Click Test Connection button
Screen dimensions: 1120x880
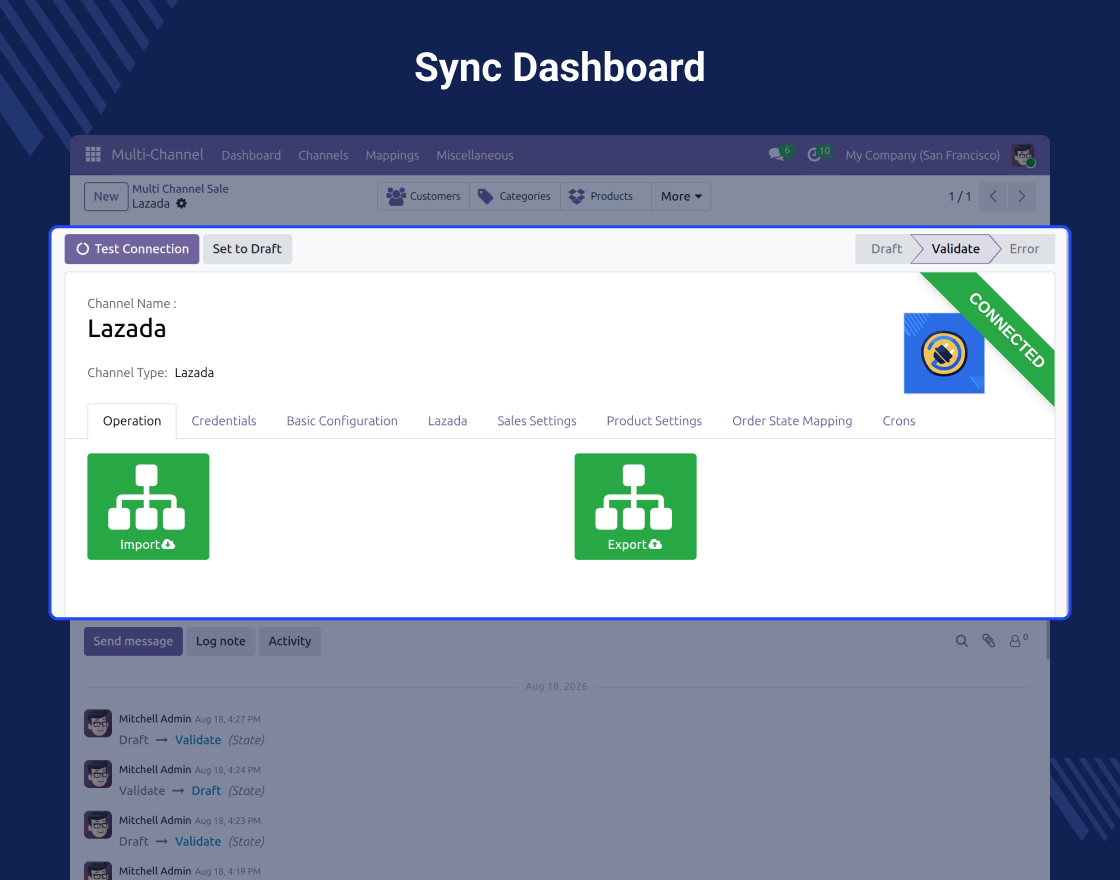132,249
